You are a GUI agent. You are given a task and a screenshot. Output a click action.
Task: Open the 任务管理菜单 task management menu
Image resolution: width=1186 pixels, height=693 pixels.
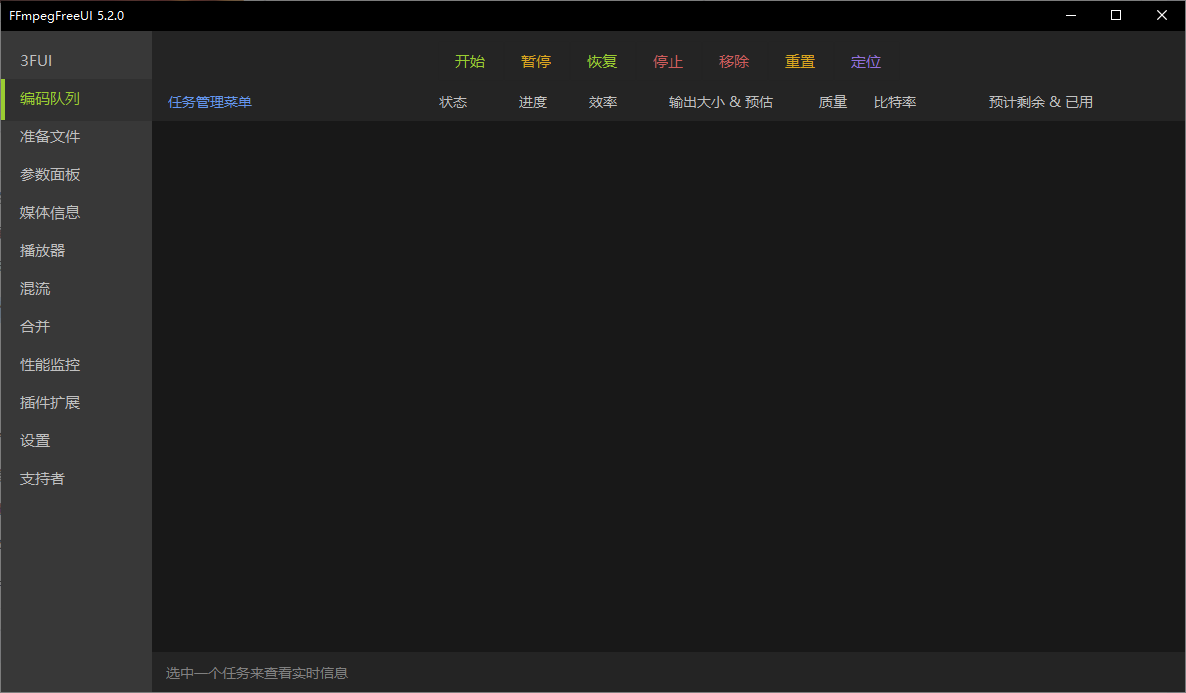pos(210,102)
